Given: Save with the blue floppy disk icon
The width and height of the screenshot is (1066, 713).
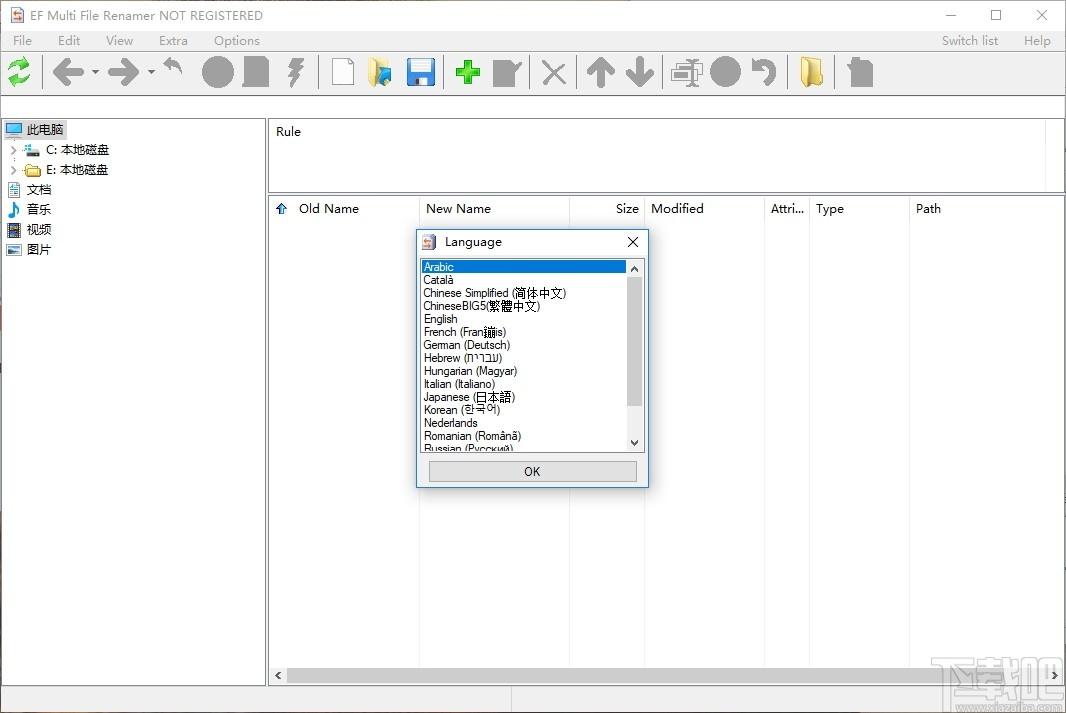Looking at the screenshot, I should click(x=421, y=72).
